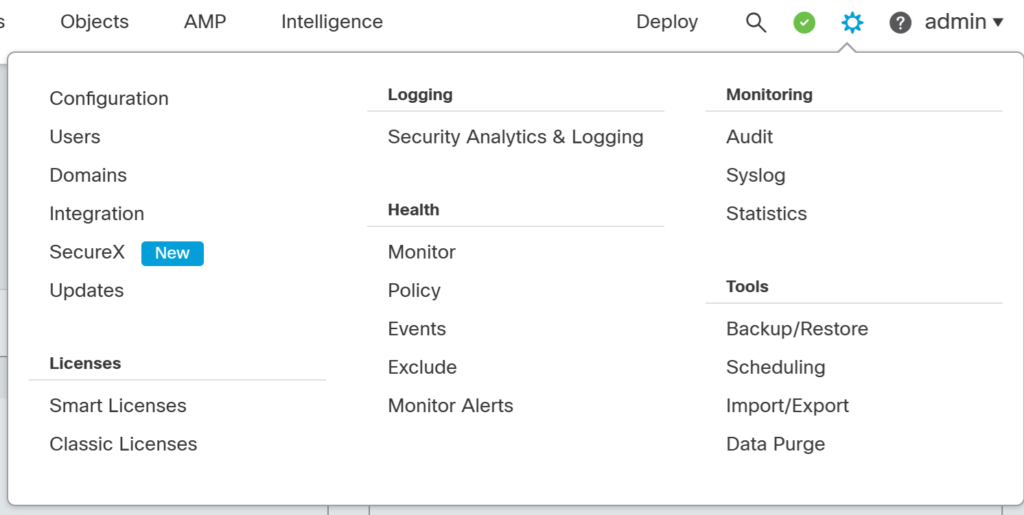
Task: Select Import/Export under Tools
Action: pos(787,406)
